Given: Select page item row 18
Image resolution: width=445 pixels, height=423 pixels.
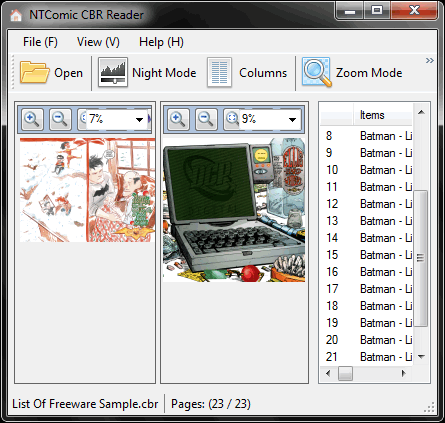Looking at the screenshot, I should [366, 306].
